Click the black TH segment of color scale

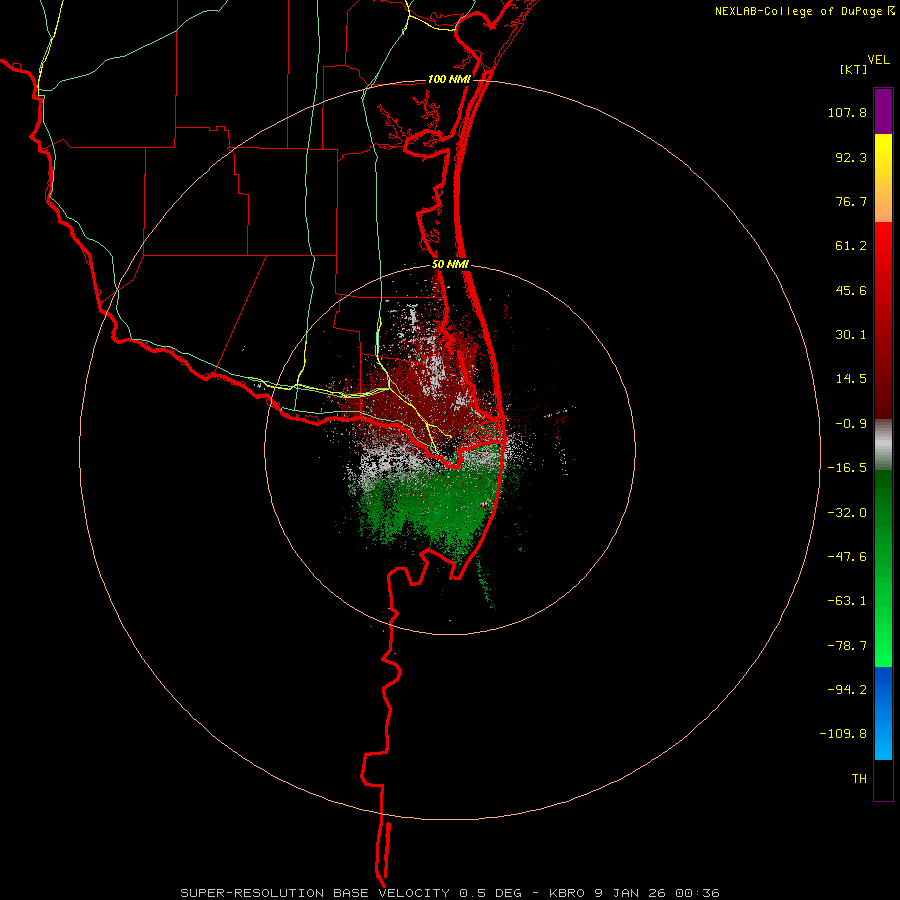click(x=883, y=779)
